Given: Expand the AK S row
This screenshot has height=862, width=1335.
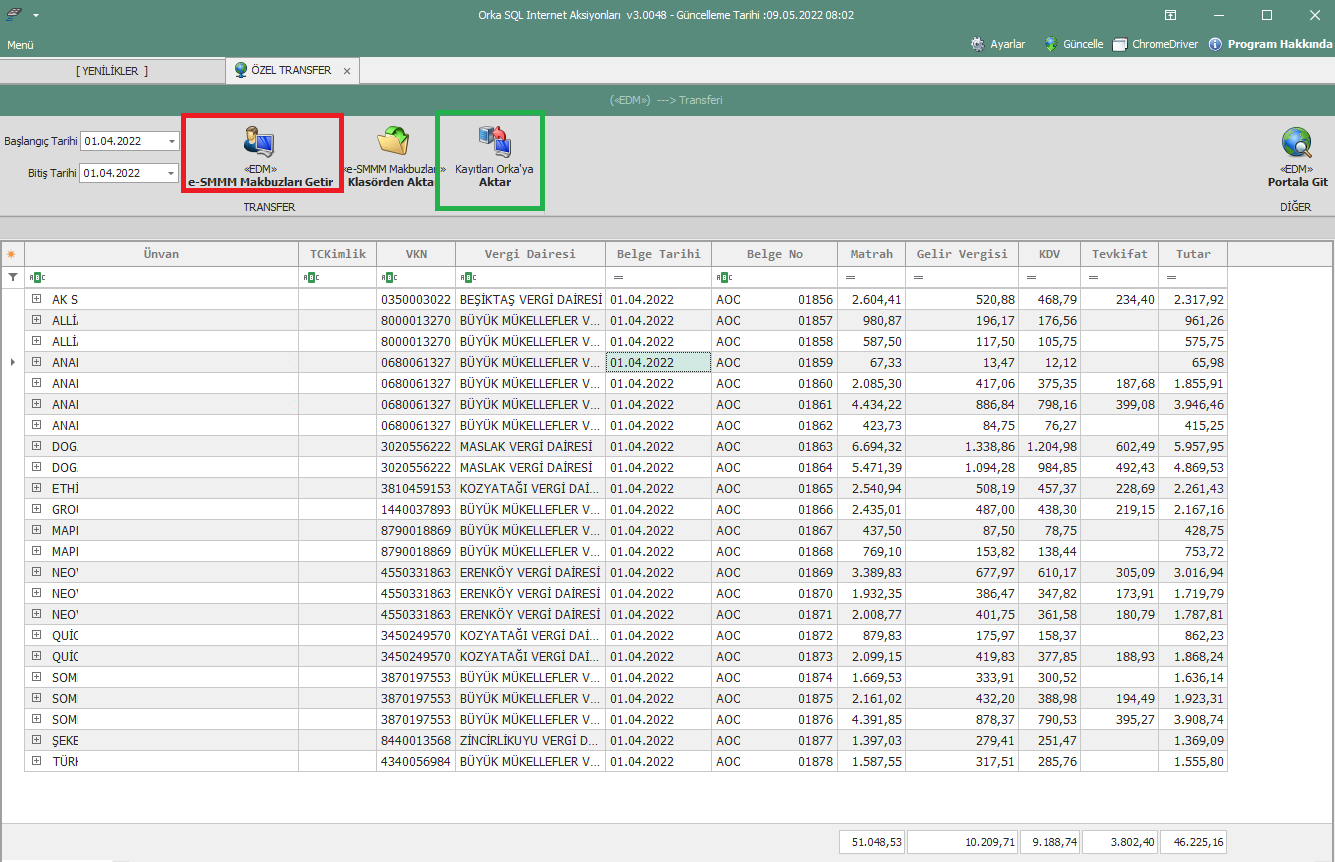Looking at the screenshot, I should pos(36,299).
